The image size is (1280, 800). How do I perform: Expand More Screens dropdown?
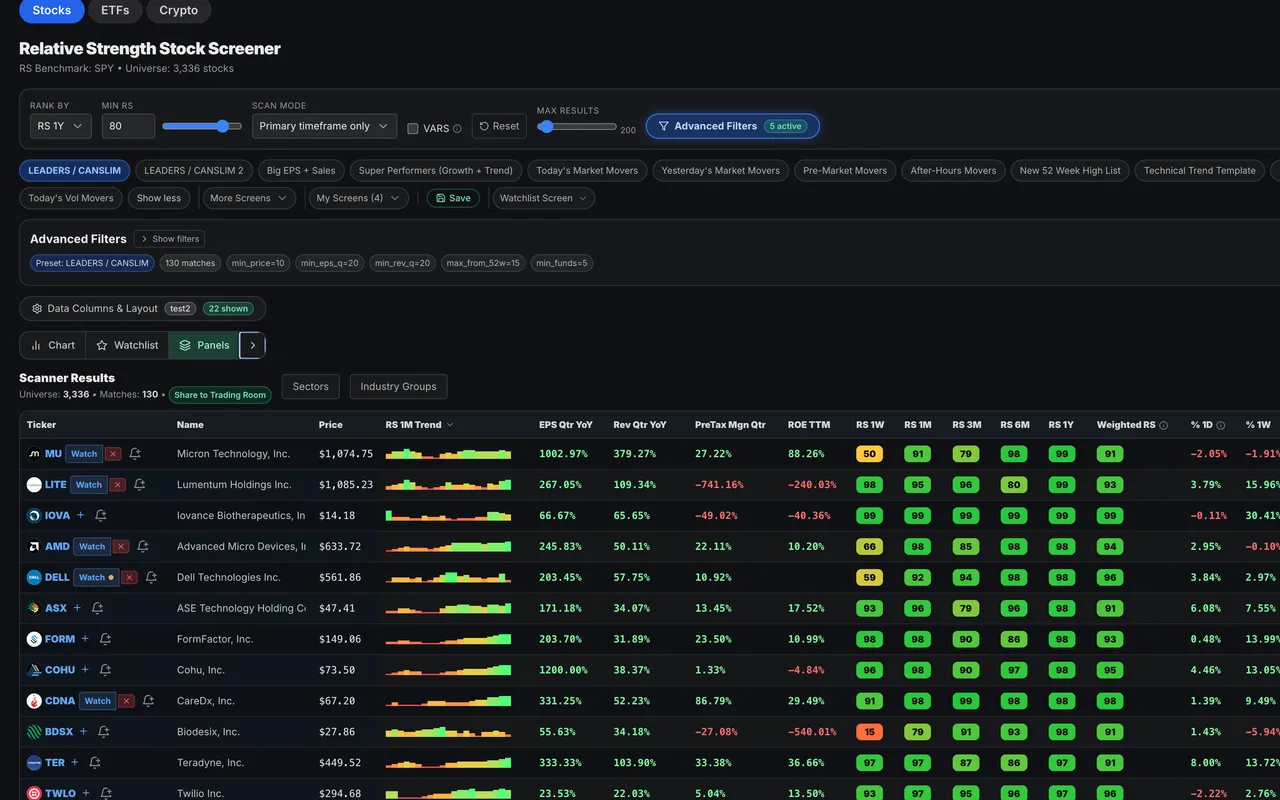tap(249, 198)
